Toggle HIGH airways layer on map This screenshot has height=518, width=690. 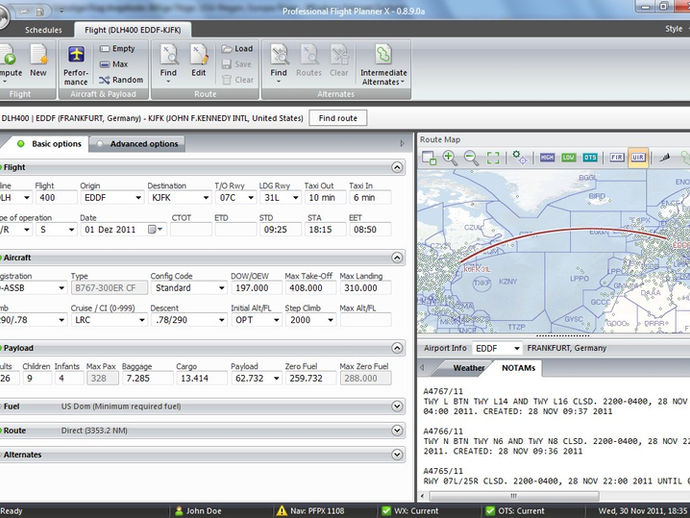coord(547,158)
